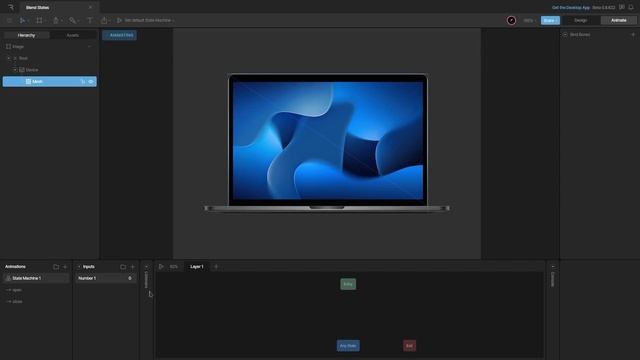
Task: Open the graph zoom percentage
Action: click(174, 267)
